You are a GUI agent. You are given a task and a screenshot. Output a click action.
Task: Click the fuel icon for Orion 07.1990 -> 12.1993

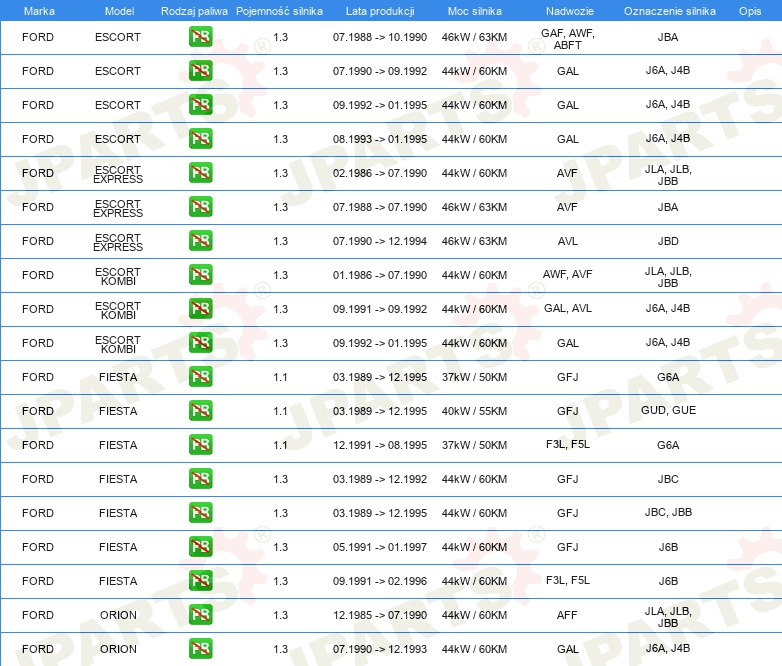[200, 649]
